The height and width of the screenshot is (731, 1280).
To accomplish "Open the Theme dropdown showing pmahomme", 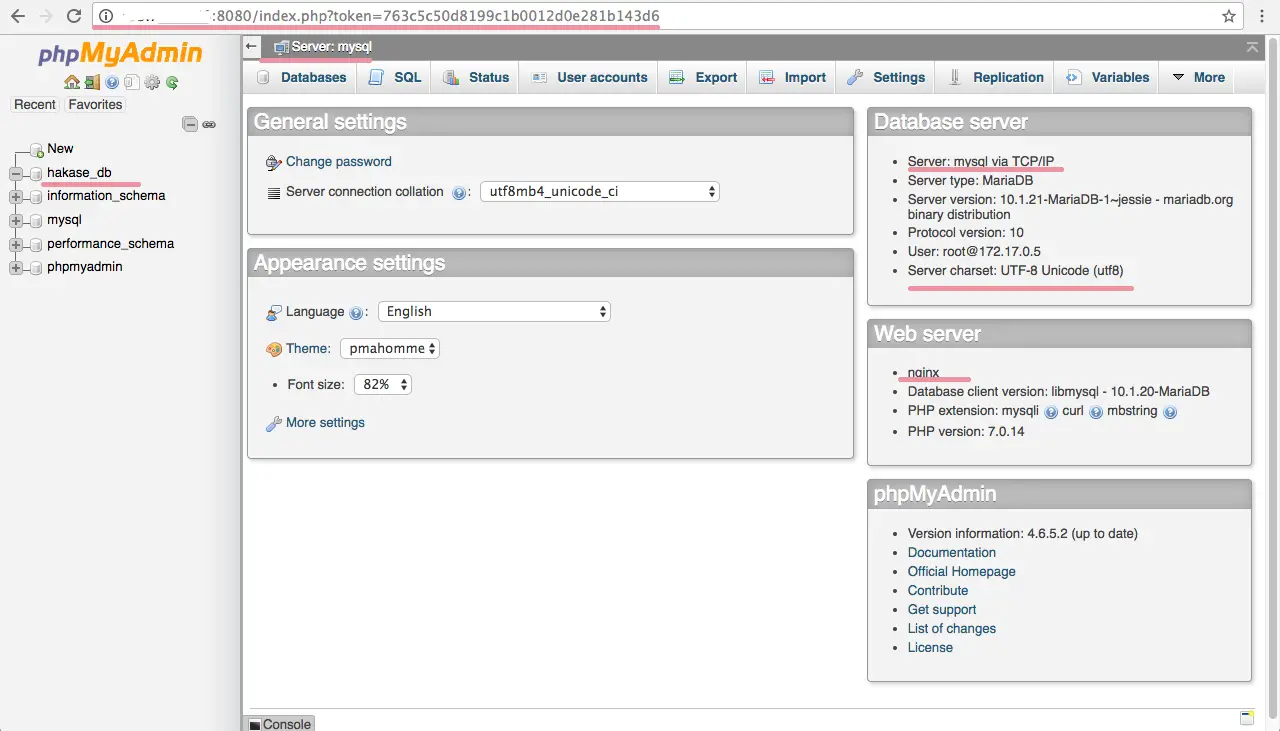I will pos(390,348).
